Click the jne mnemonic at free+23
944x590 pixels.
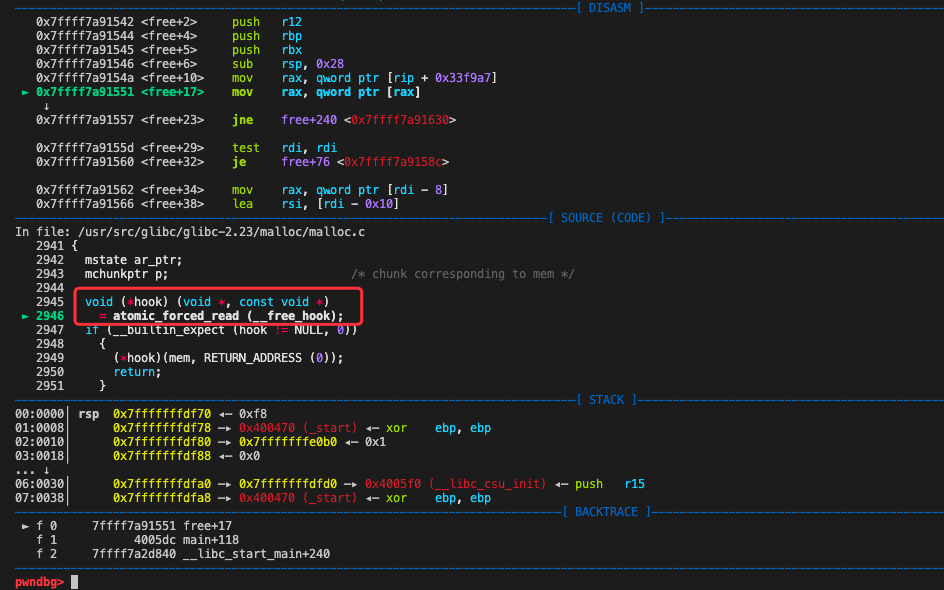[x=243, y=120]
